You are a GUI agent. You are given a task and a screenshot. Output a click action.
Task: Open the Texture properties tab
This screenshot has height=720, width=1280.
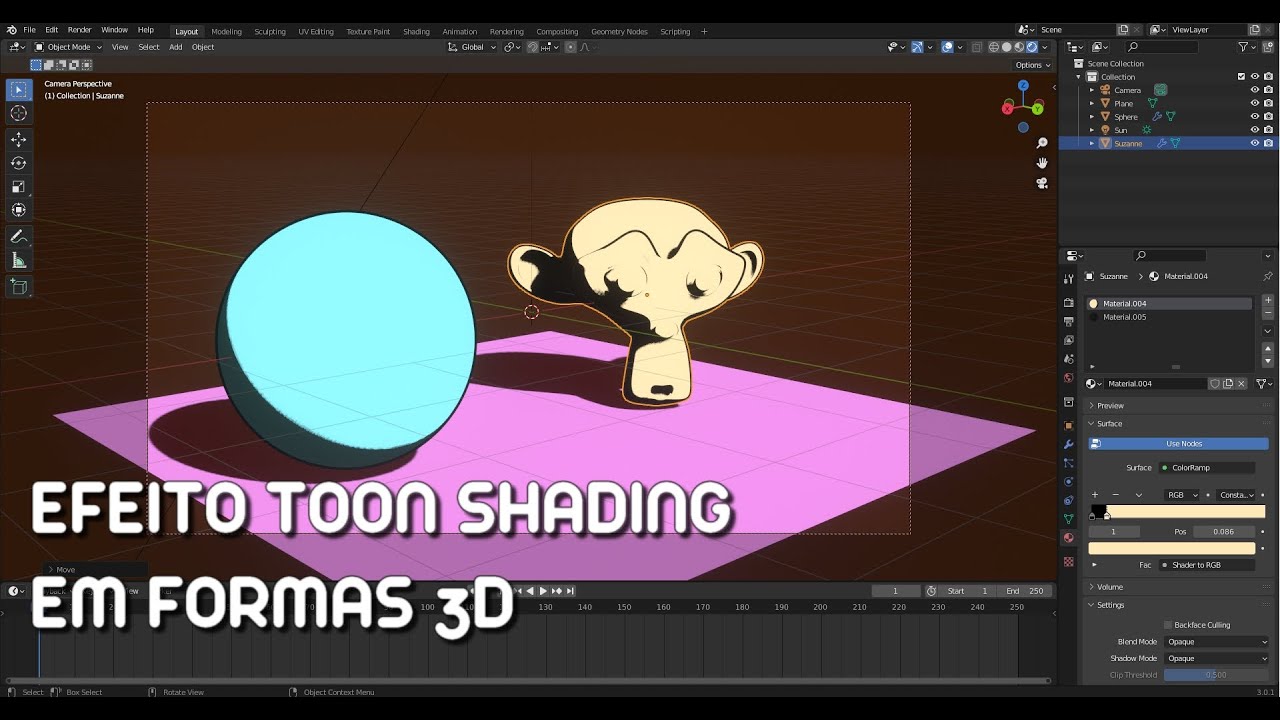[x=1068, y=561]
